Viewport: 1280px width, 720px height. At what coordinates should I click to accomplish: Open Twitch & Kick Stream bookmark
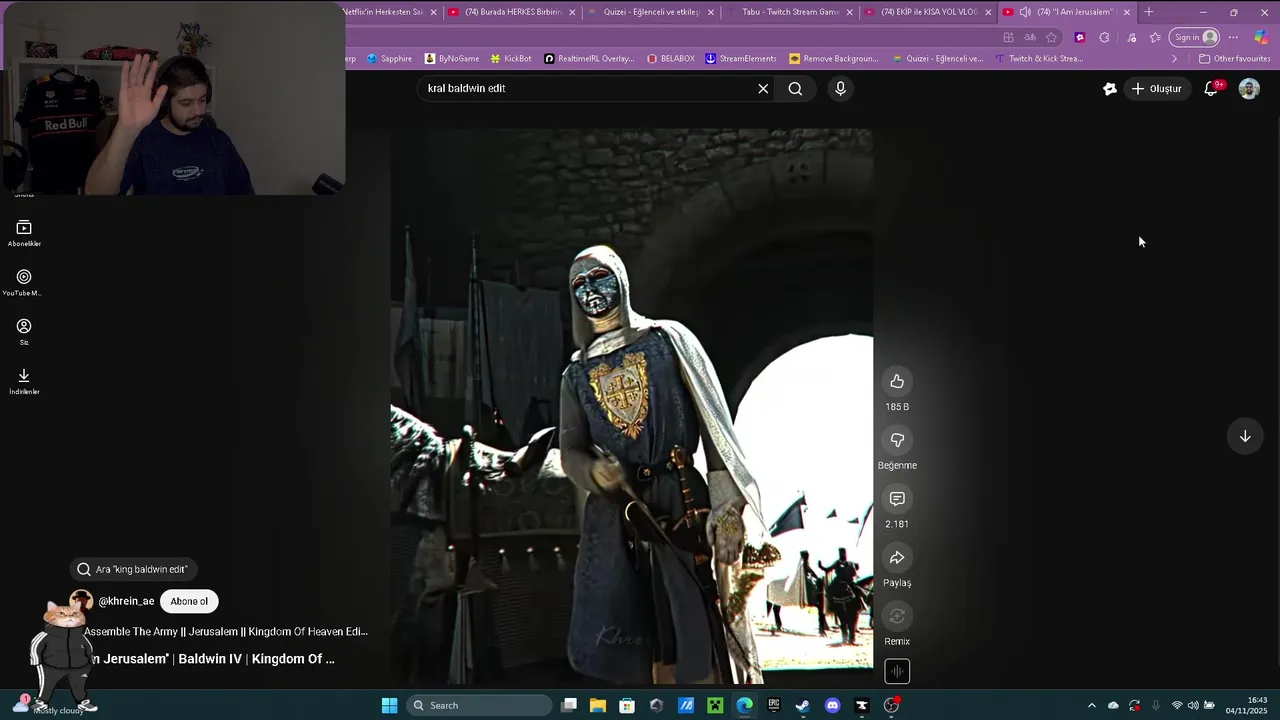1038,58
